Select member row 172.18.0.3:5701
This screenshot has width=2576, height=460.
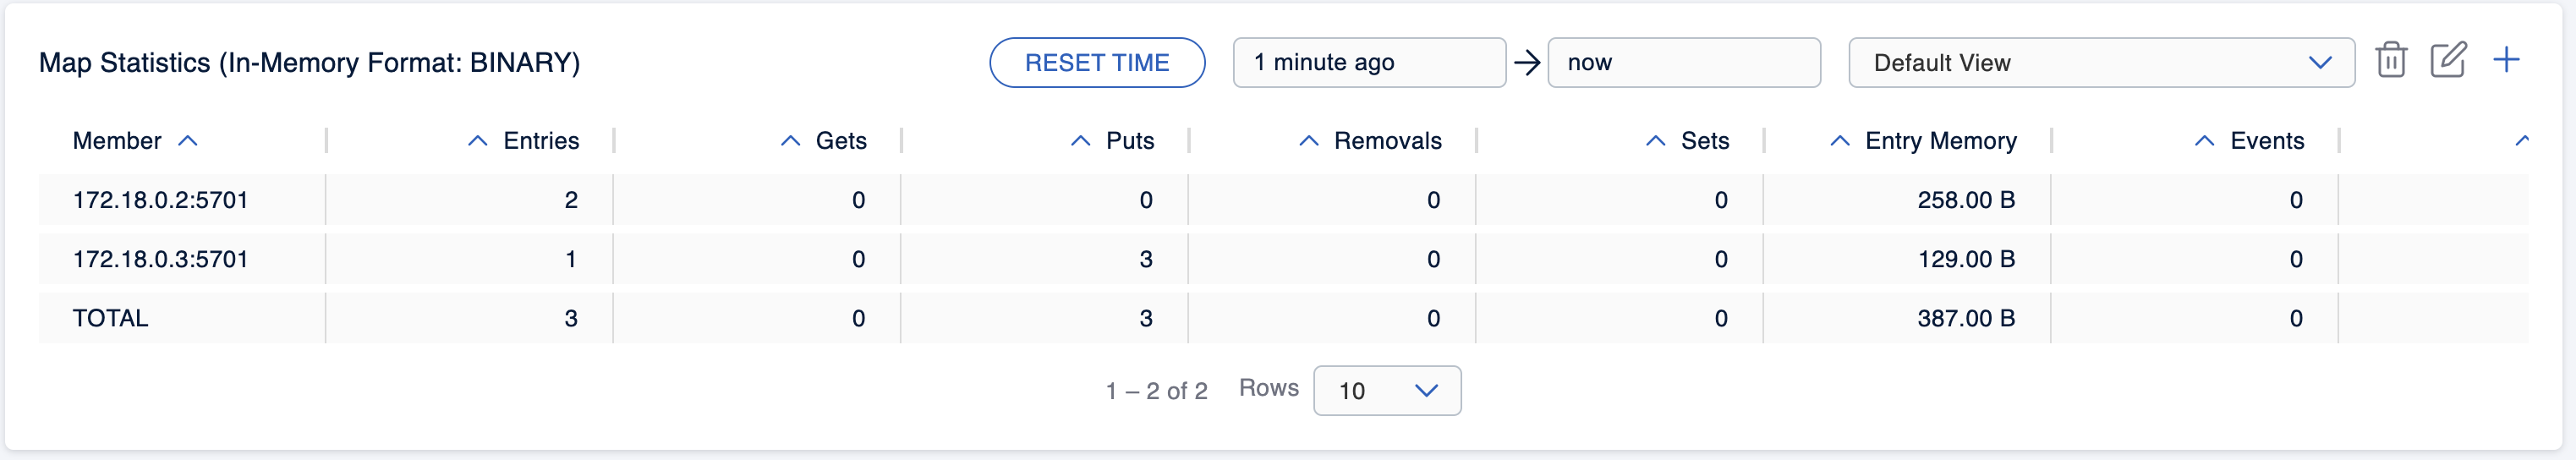pyautogui.click(x=160, y=259)
